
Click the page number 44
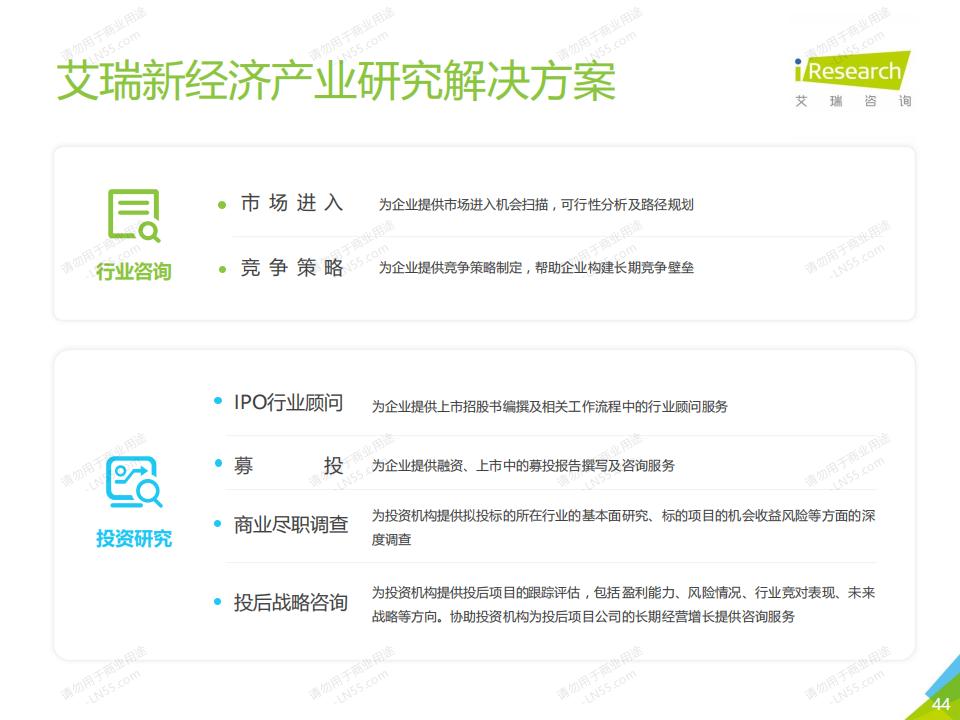click(940, 704)
